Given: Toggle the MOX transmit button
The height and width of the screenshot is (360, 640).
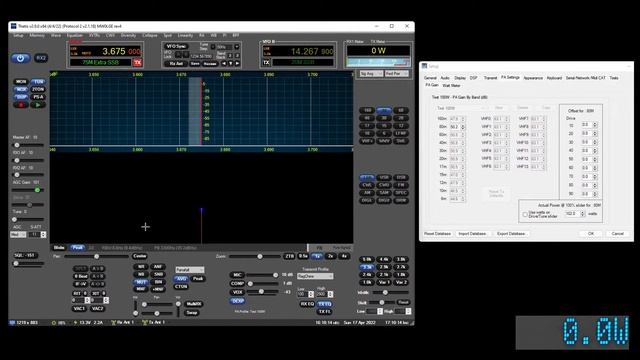Looking at the screenshot, I should [21, 89].
